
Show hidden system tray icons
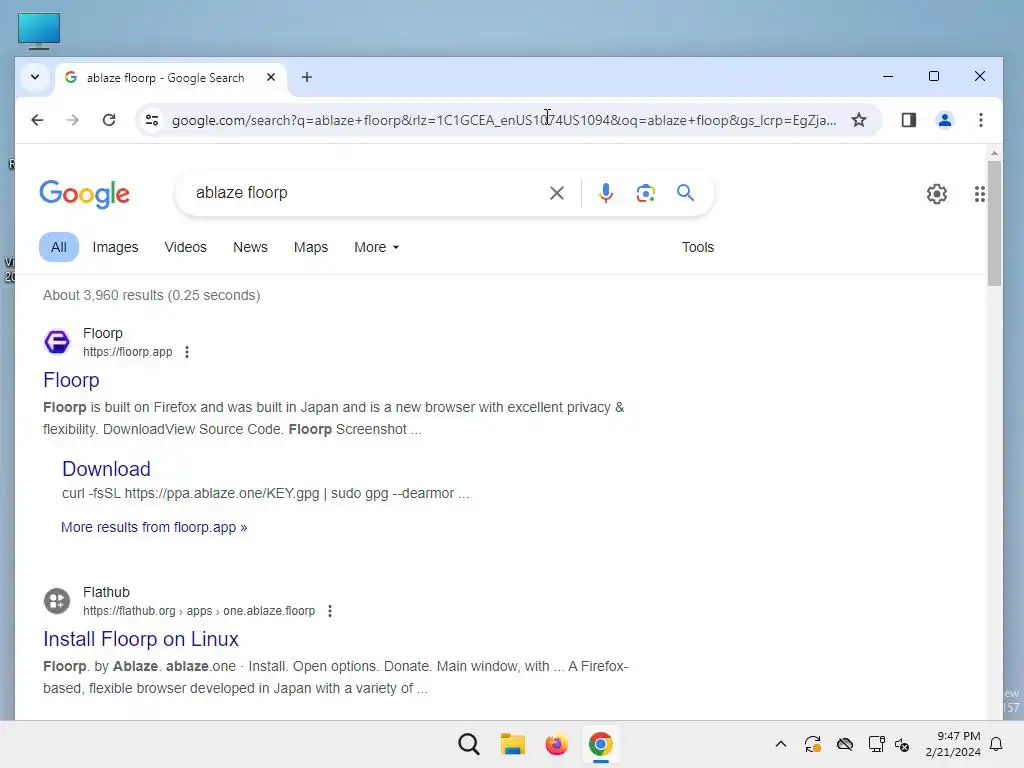tap(780, 744)
